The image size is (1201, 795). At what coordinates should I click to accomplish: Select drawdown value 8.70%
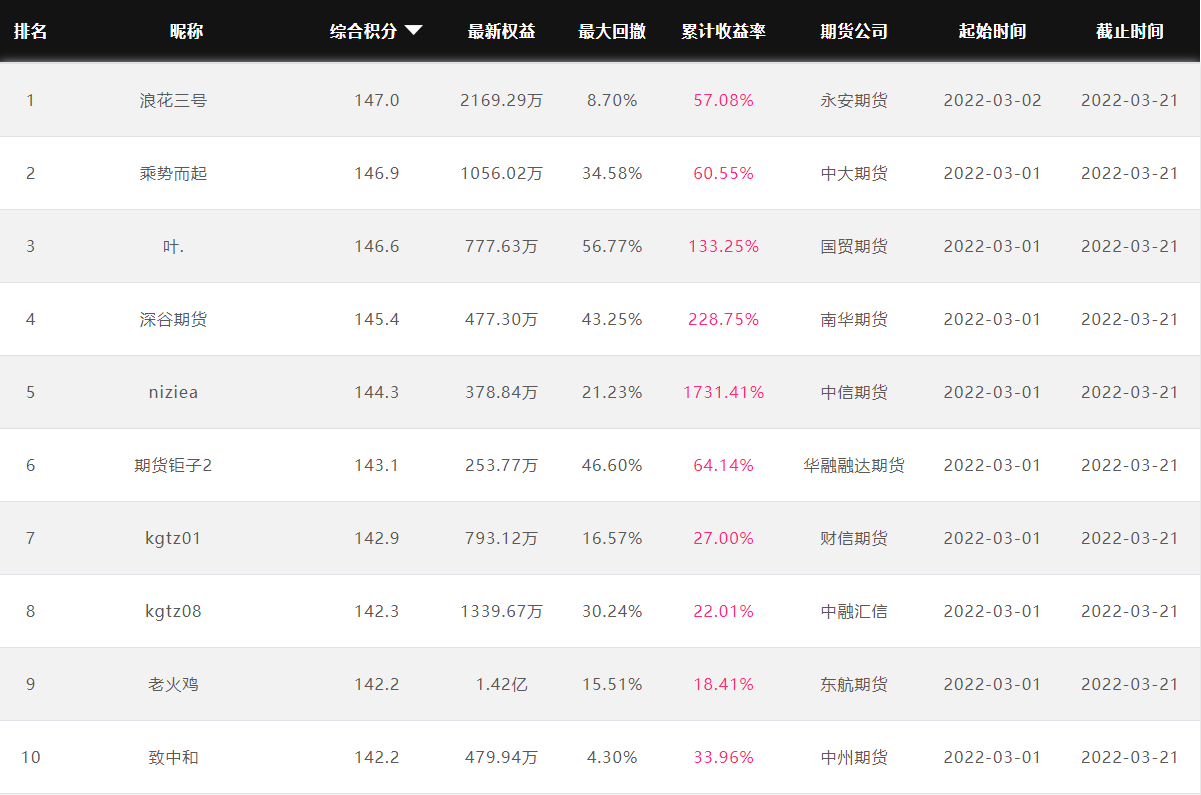[612, 100]
